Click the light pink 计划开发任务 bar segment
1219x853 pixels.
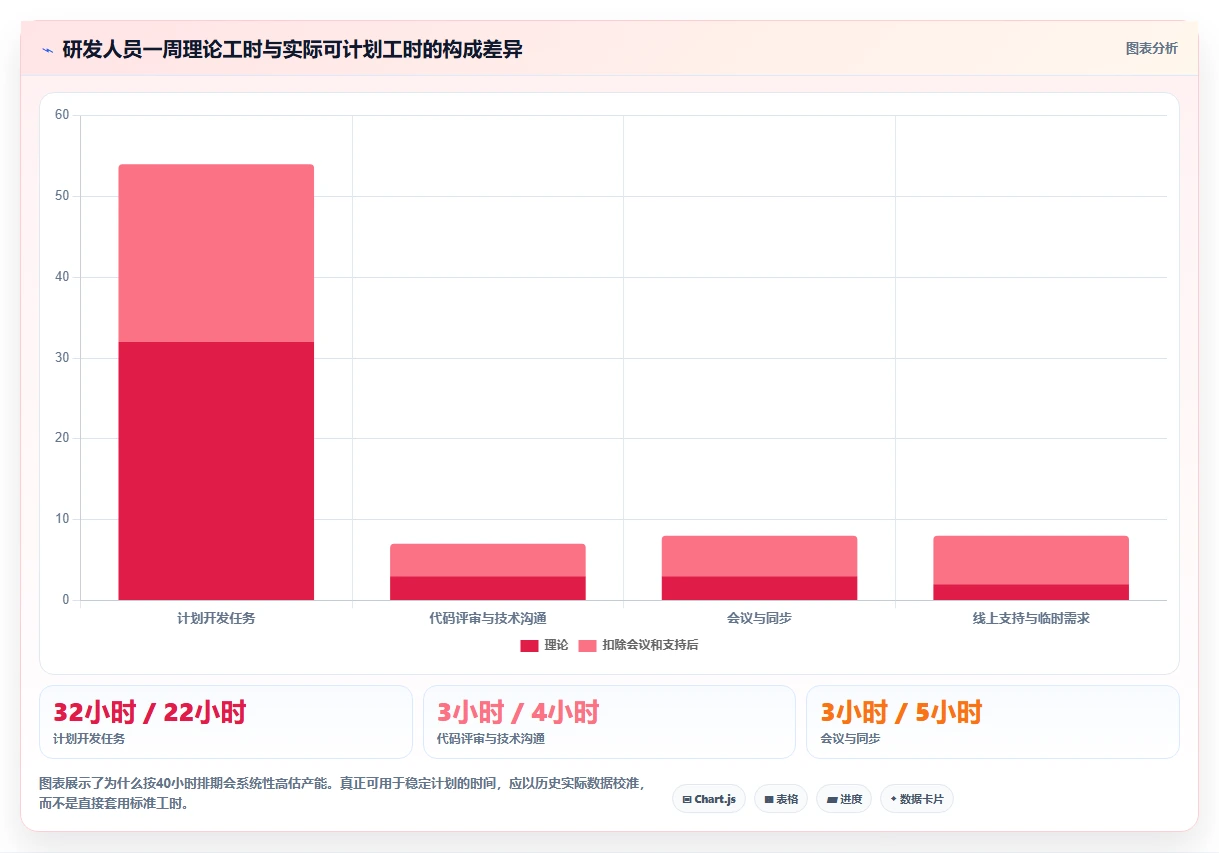[x=216, y=253]
